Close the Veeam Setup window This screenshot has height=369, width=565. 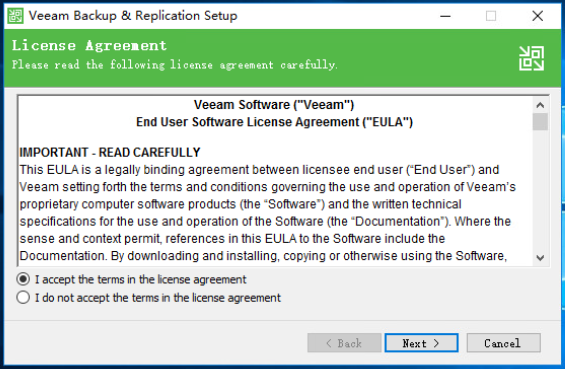click(538, 16)
